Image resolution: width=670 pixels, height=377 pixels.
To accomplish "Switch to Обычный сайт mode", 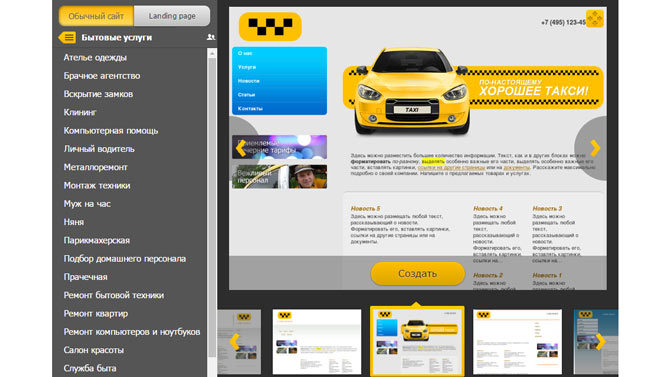I will pos(96,16).
